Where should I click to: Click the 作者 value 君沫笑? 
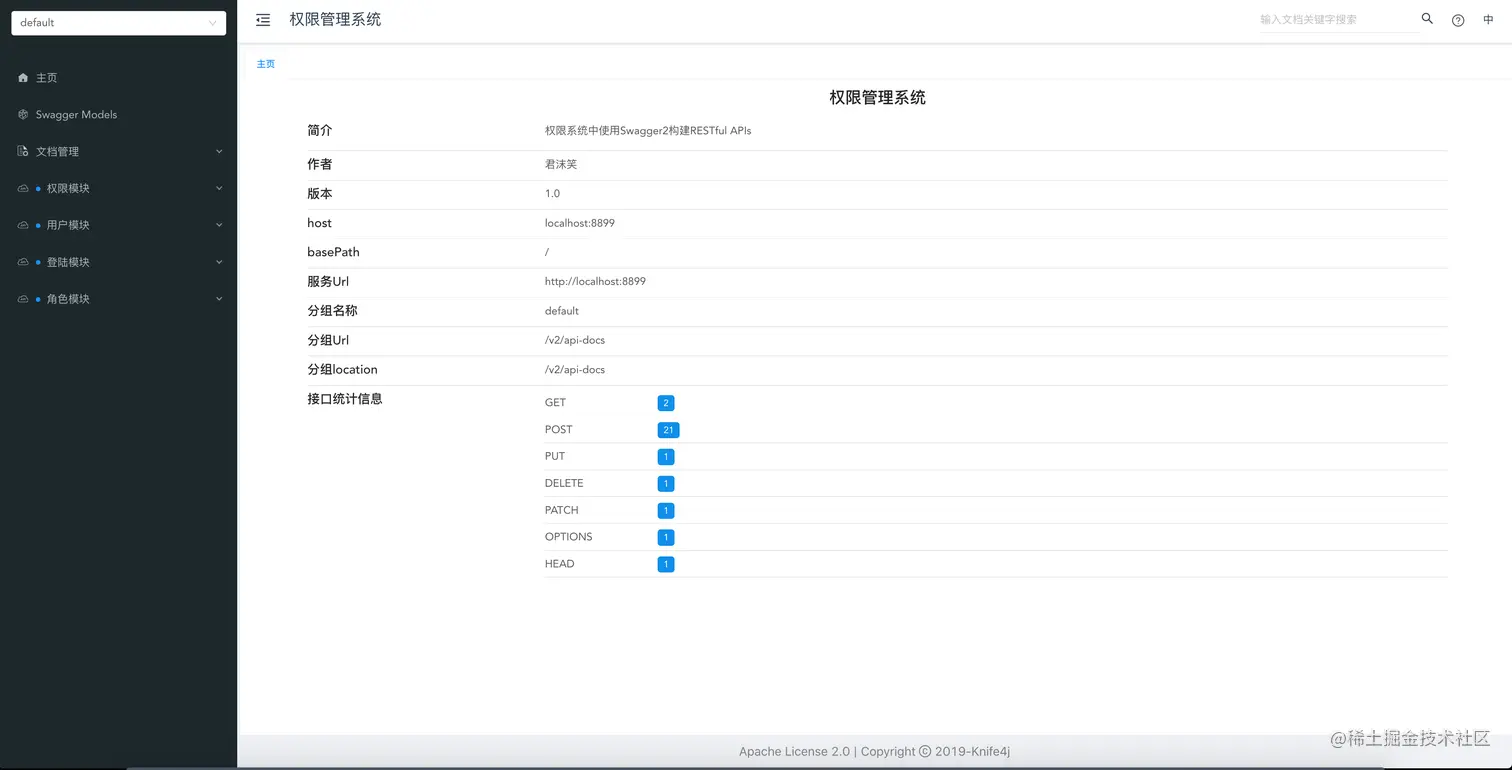pos(561,164)
